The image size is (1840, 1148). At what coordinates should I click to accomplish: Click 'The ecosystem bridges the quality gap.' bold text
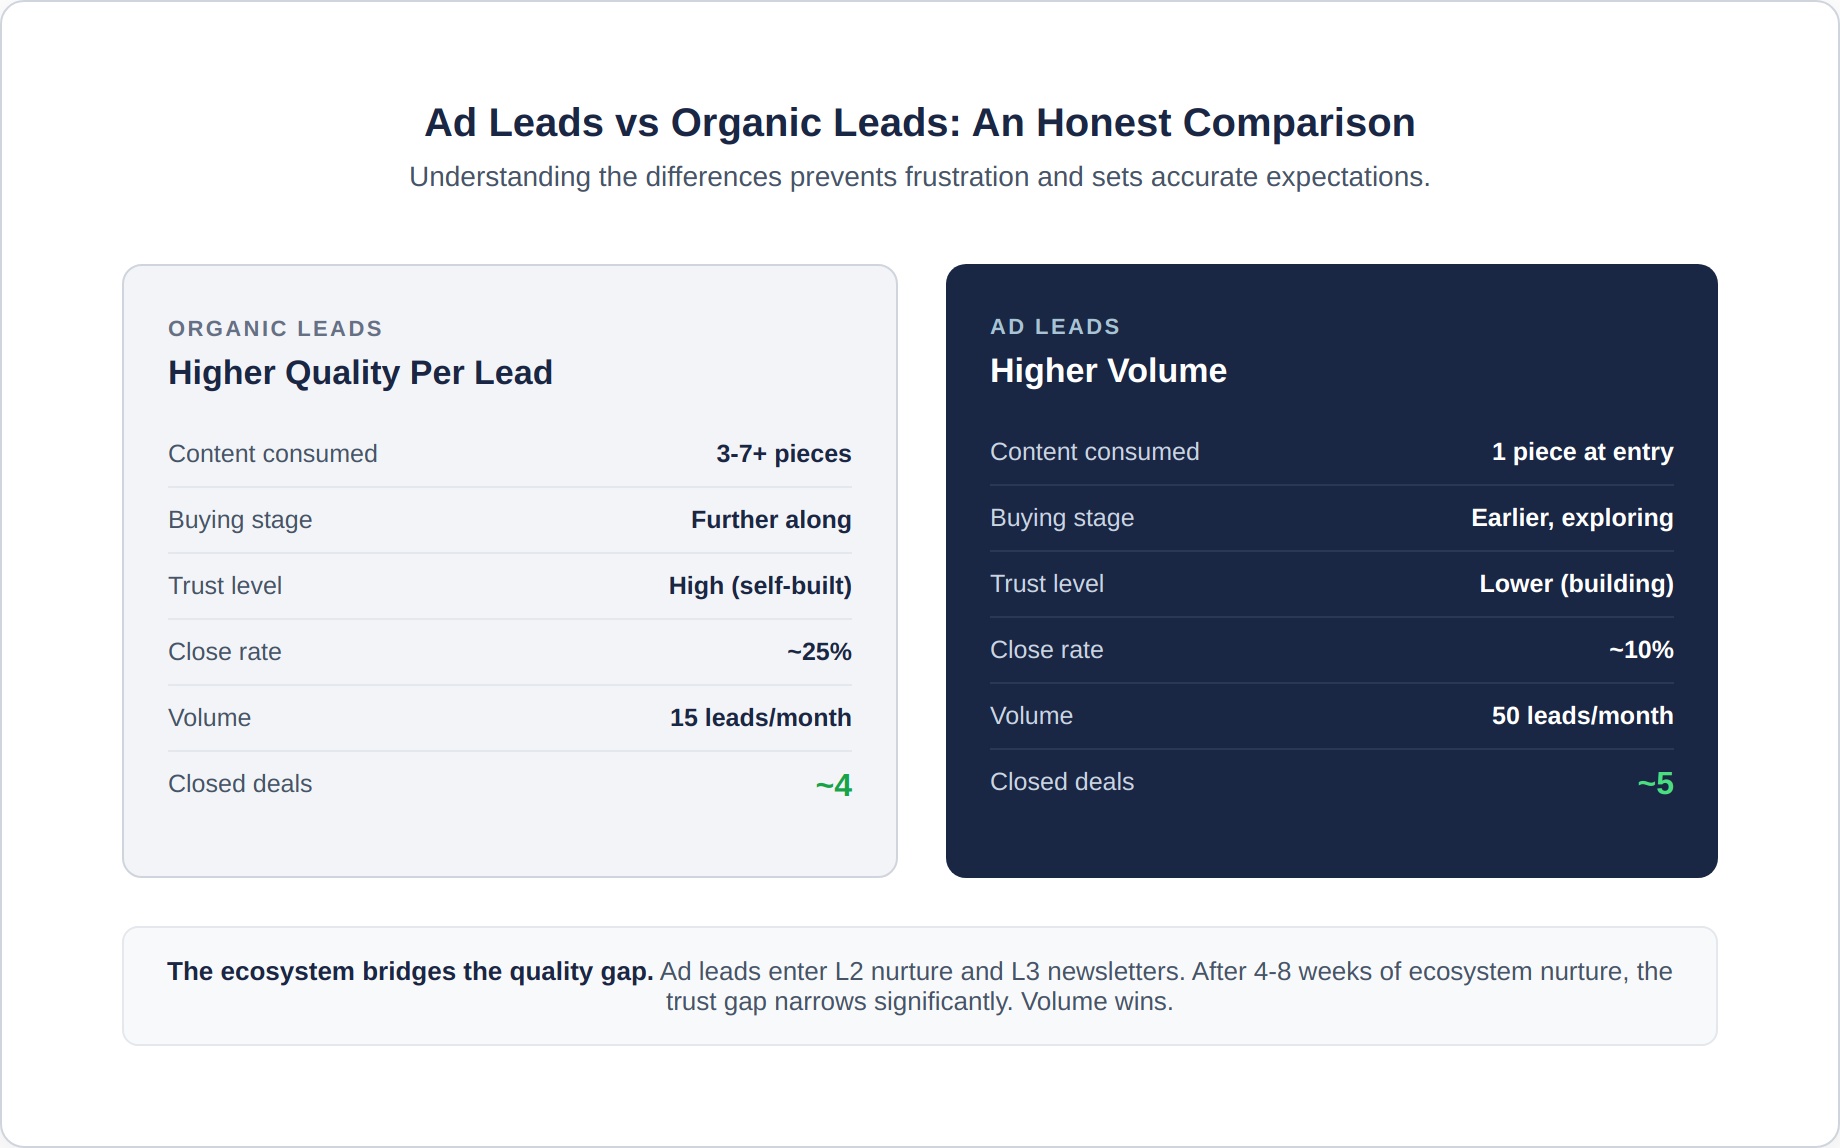(x=410, y=972)
